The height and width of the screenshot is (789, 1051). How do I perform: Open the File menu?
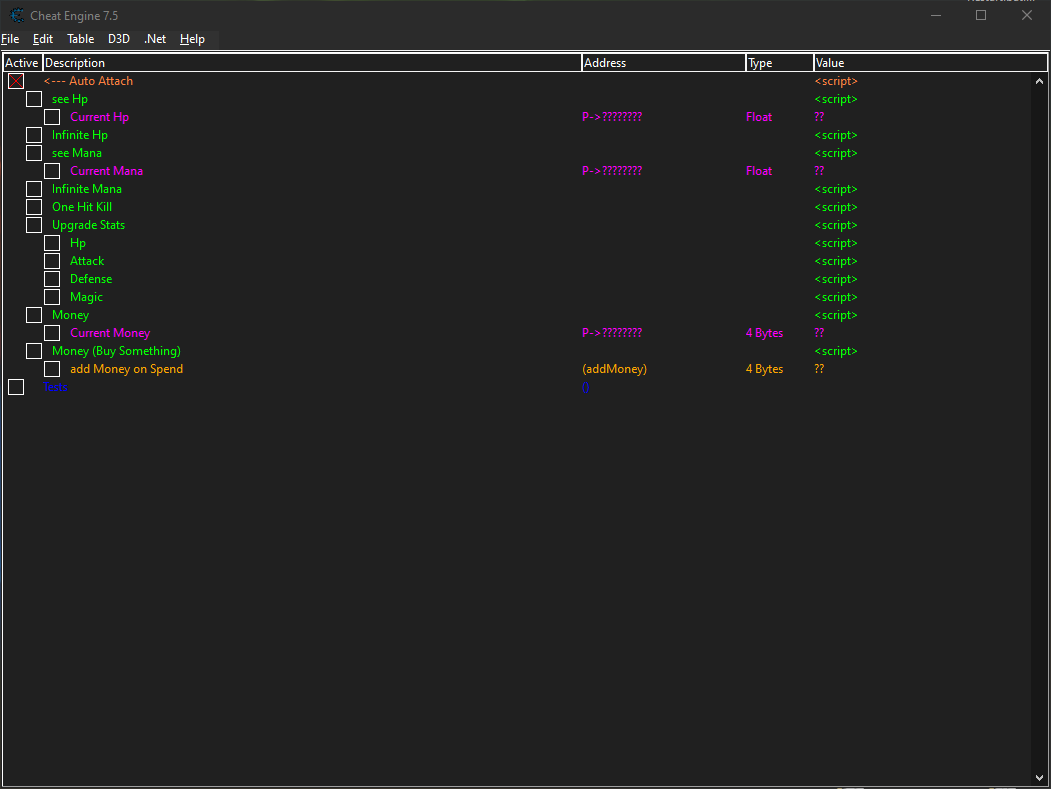[10, 39]
